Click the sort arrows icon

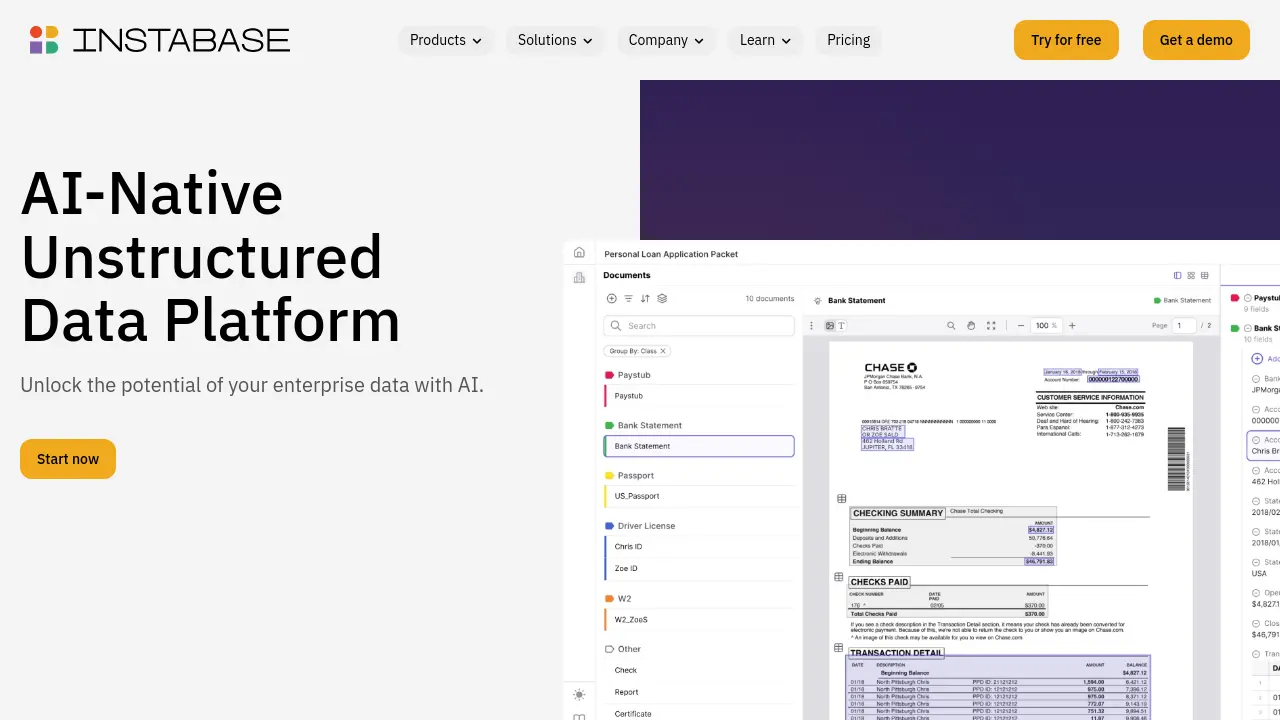pos(645,298)
